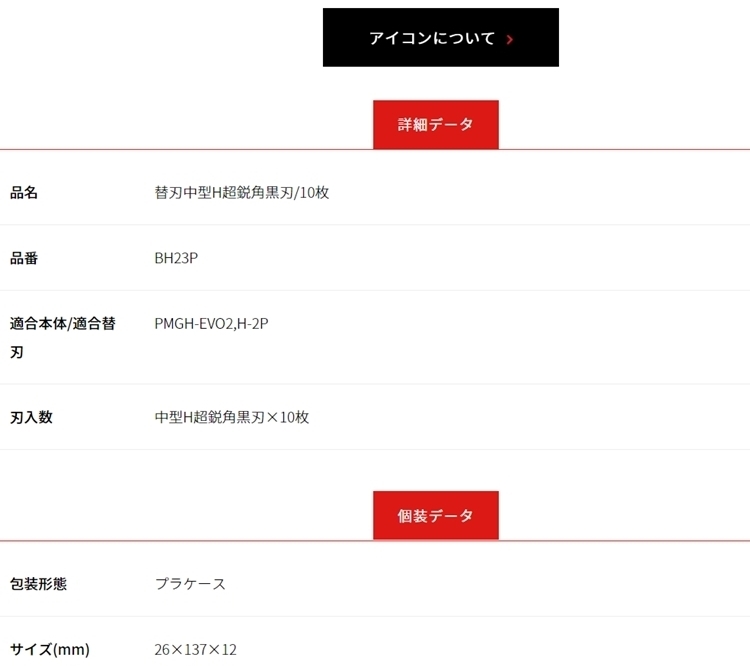The width and height of the screenshot is (750, 666).
Task: Click the part number BH23P
Action: point(176,258)
